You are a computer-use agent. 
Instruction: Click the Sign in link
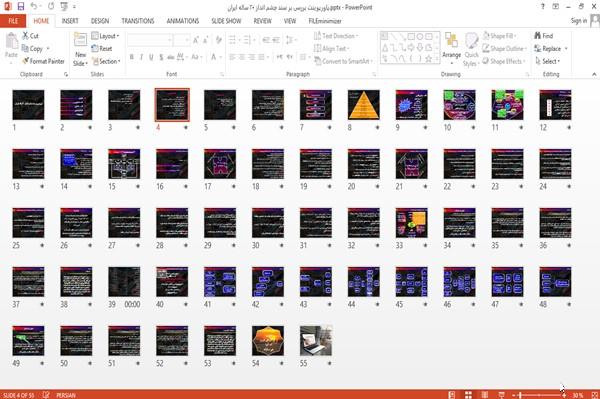pyautogui.click(x=579, y=21)
